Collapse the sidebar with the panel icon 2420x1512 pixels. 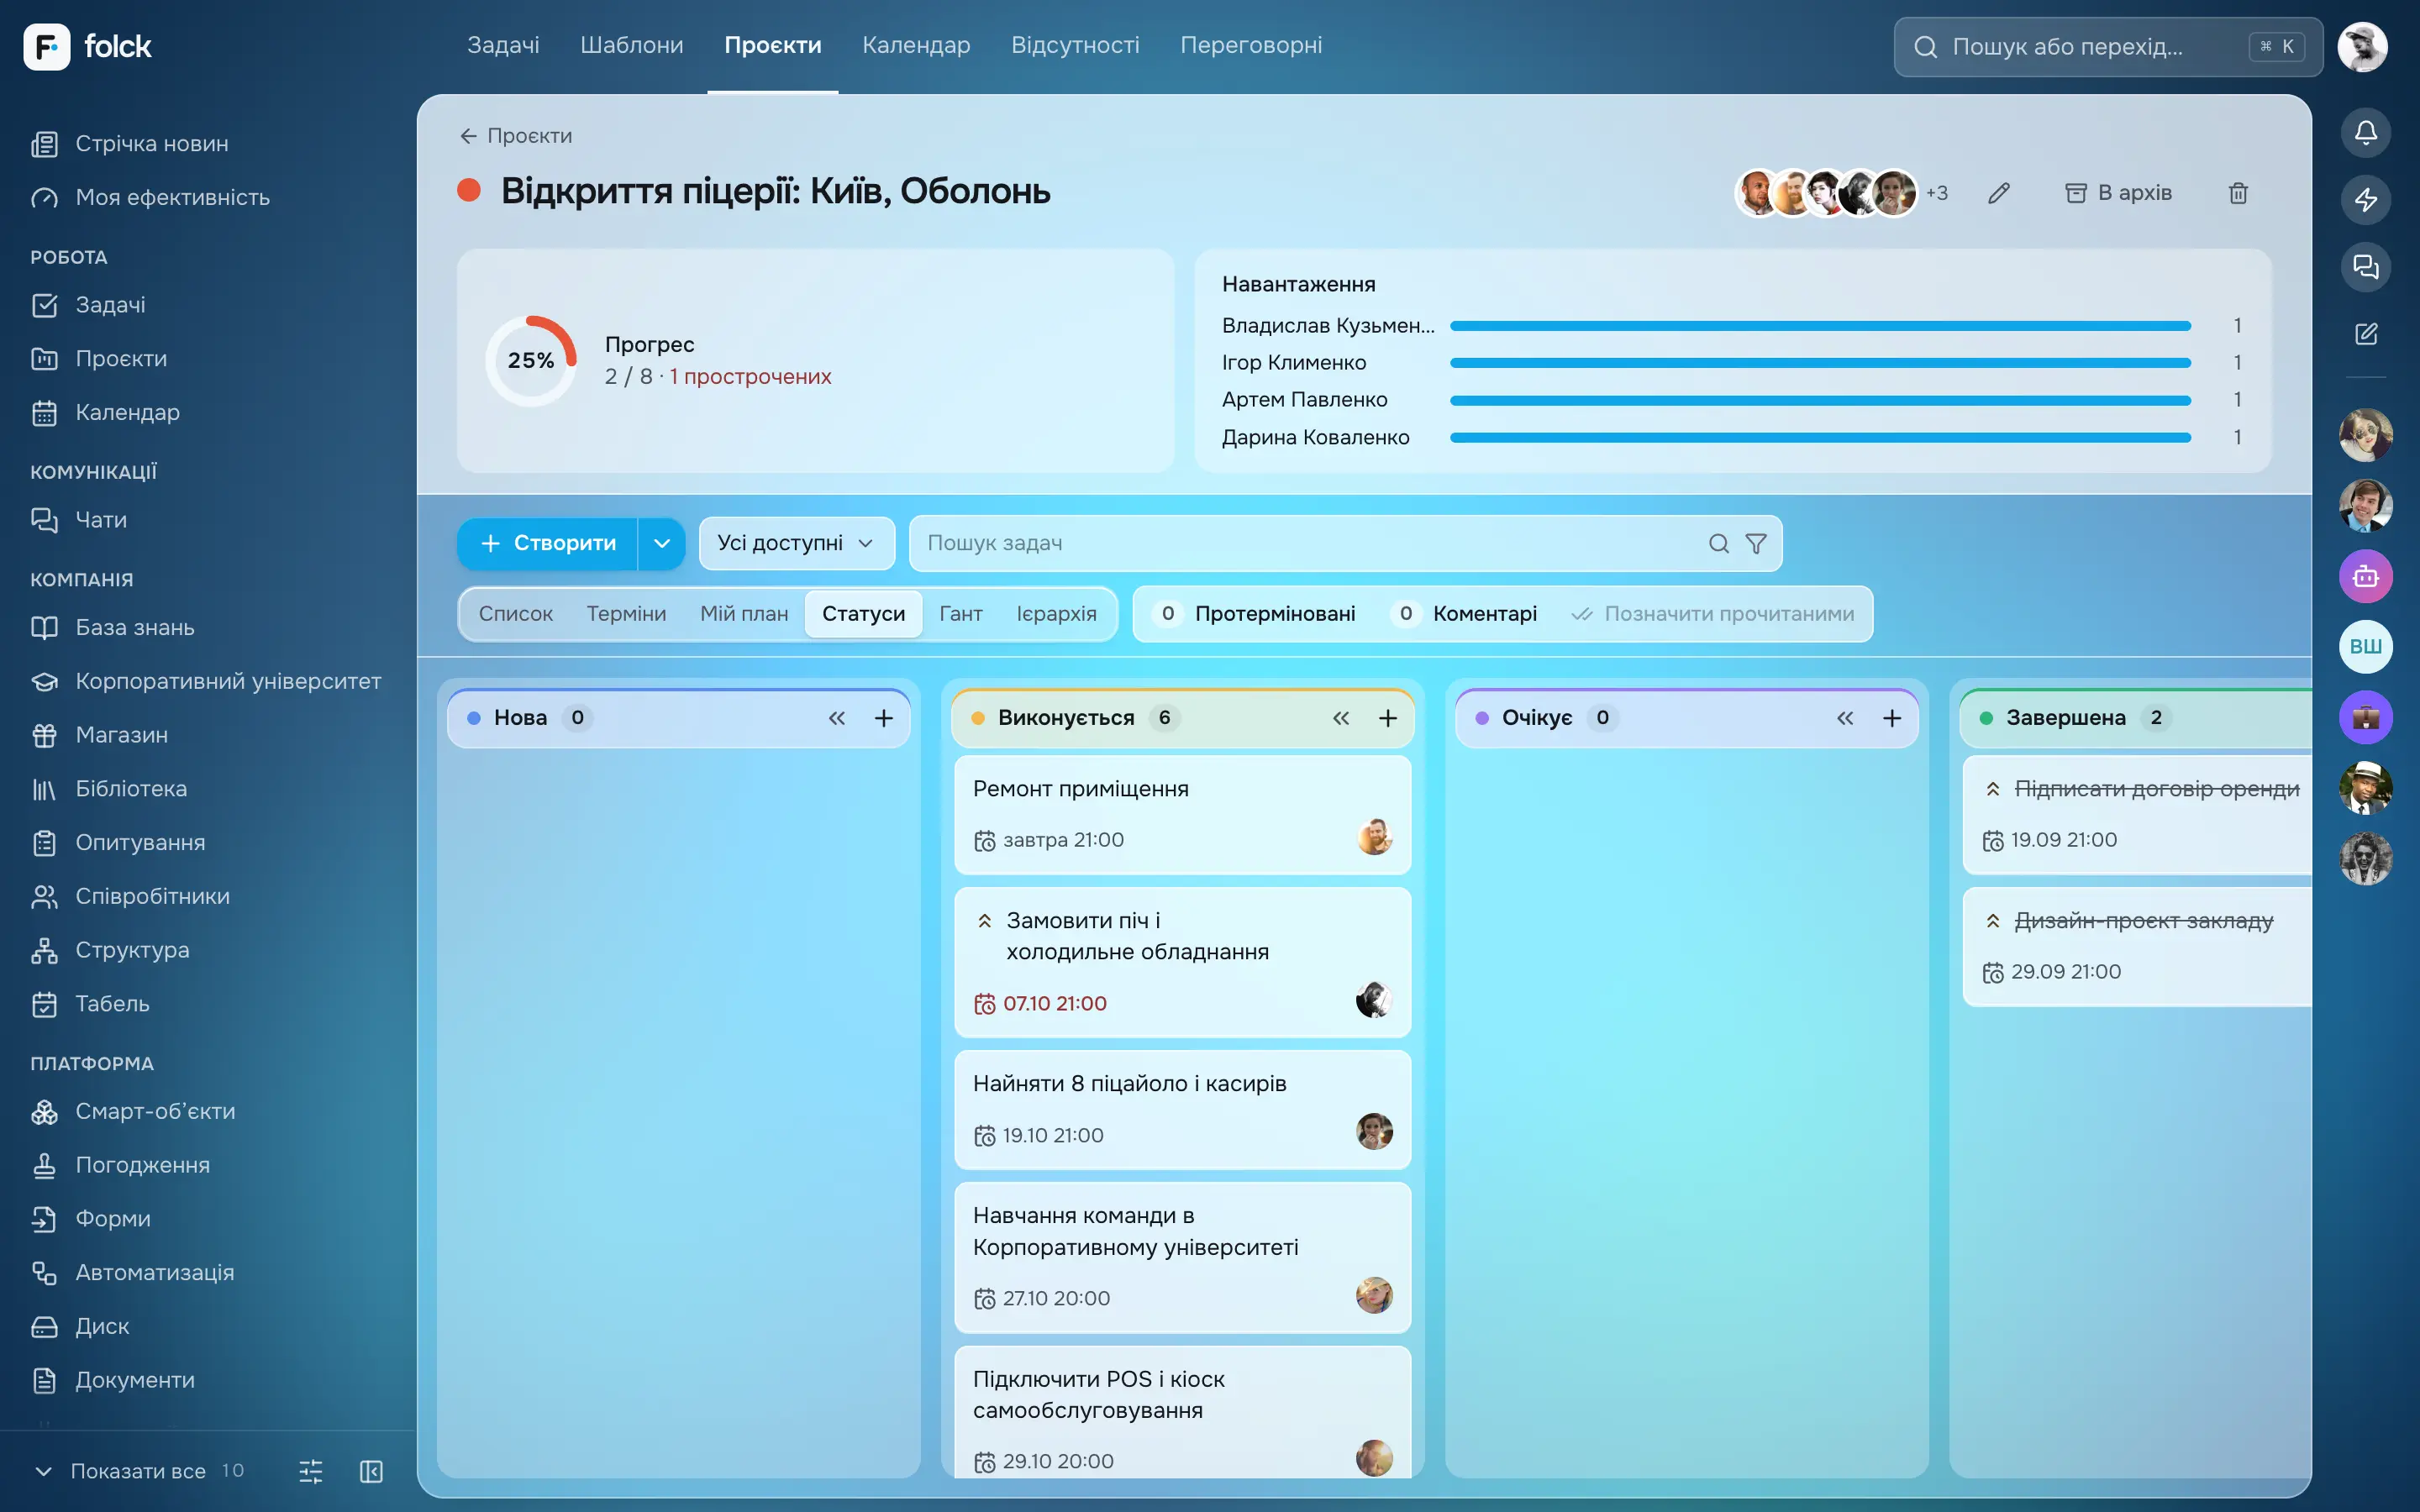tap(371, 1471)
